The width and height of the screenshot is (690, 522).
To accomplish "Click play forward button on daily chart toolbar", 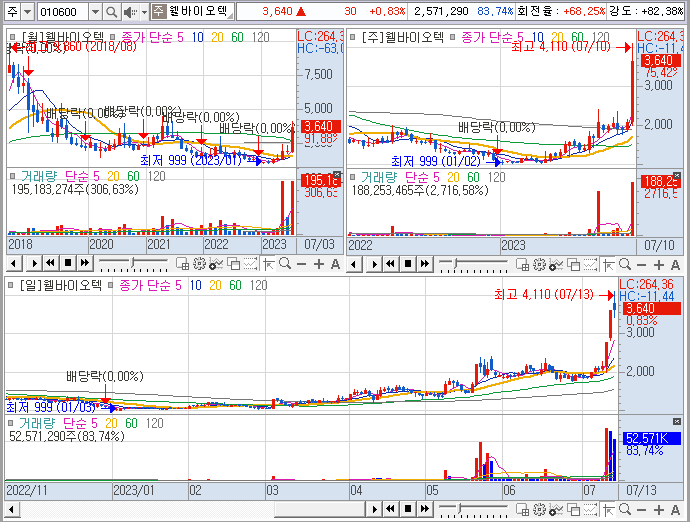I will (x=374, y=509).
